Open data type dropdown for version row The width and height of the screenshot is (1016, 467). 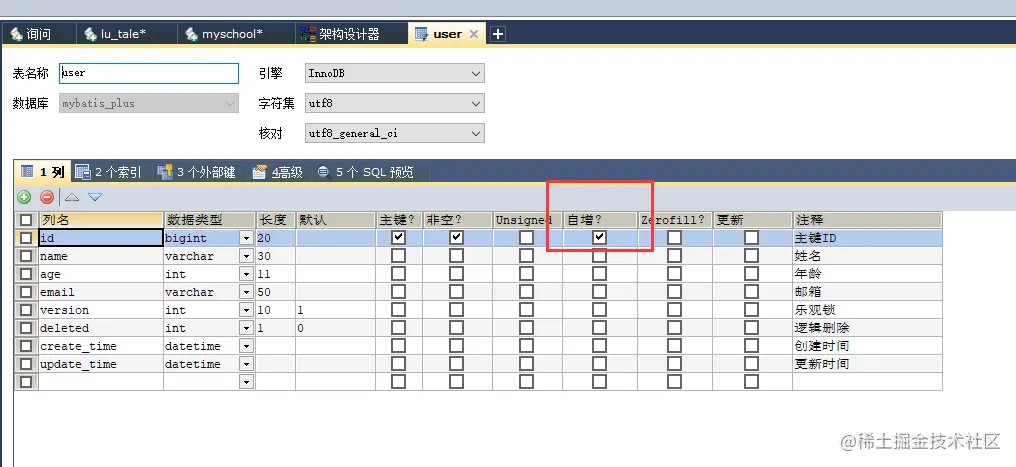click(x=246, y=310)
